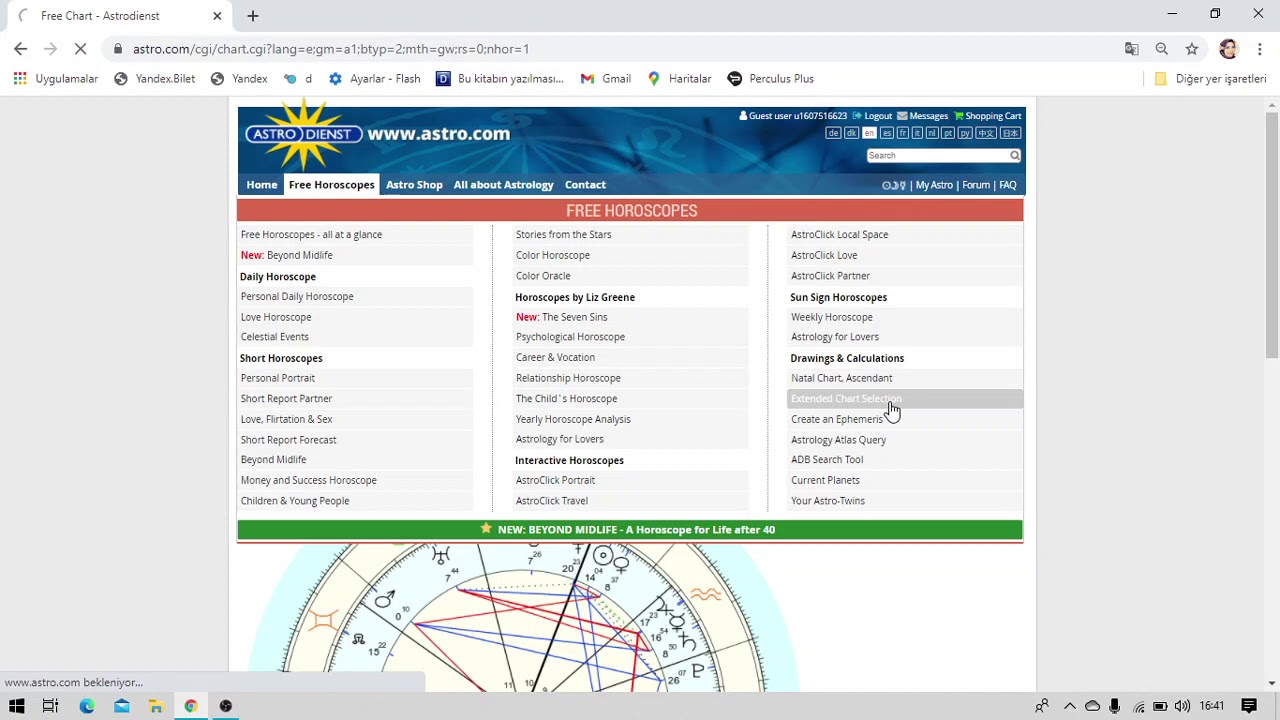The width and height of the screenshot is (1280, 720).
Task: Open the Ayarlar - Flash bookmark
Action: 374,79
